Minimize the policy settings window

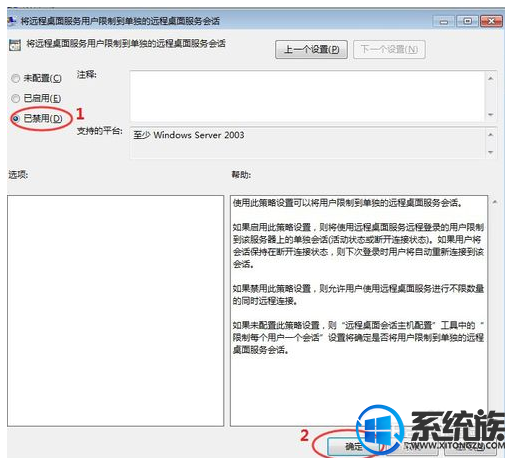(x=444, y=22)
